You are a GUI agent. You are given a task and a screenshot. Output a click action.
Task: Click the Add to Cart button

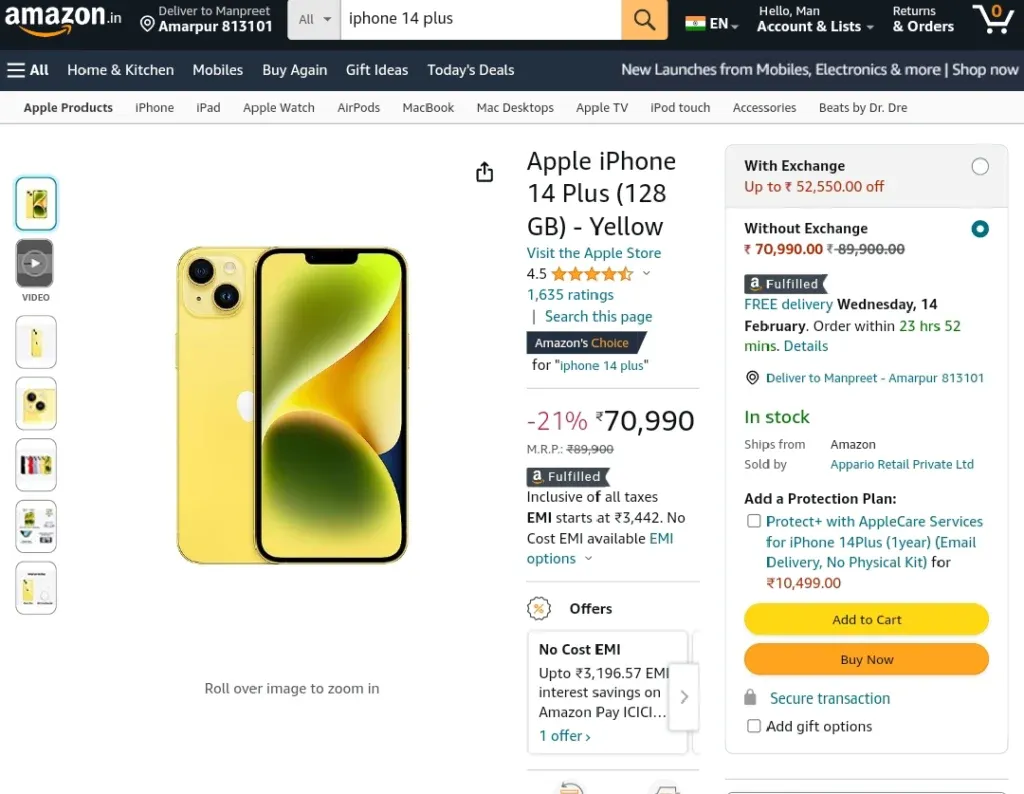[866, 620]
